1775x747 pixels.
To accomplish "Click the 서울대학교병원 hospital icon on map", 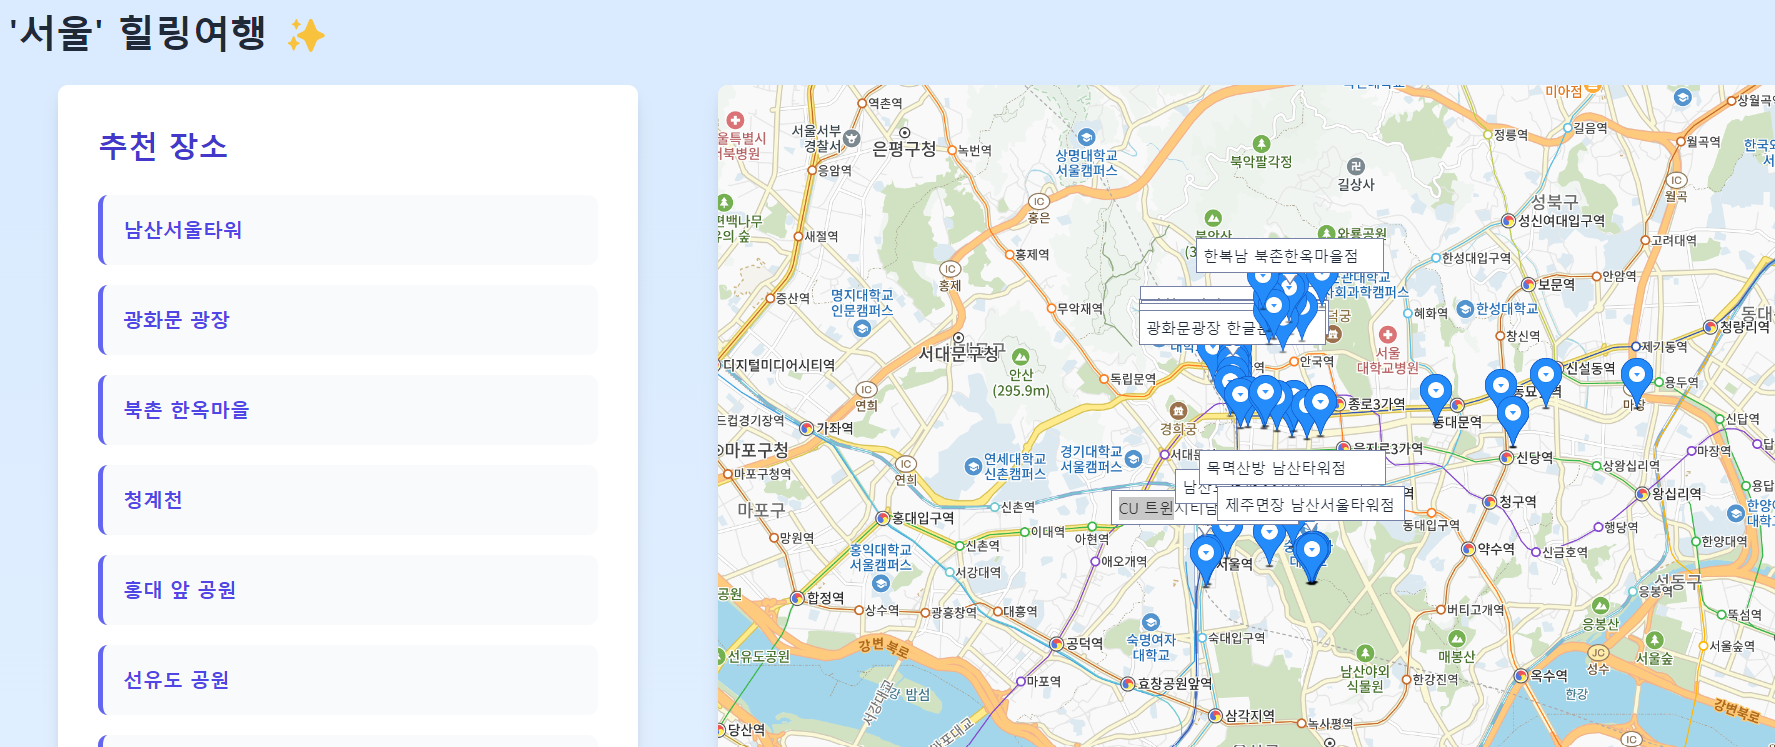I will pyautogui.click(x=1387, y=334).
